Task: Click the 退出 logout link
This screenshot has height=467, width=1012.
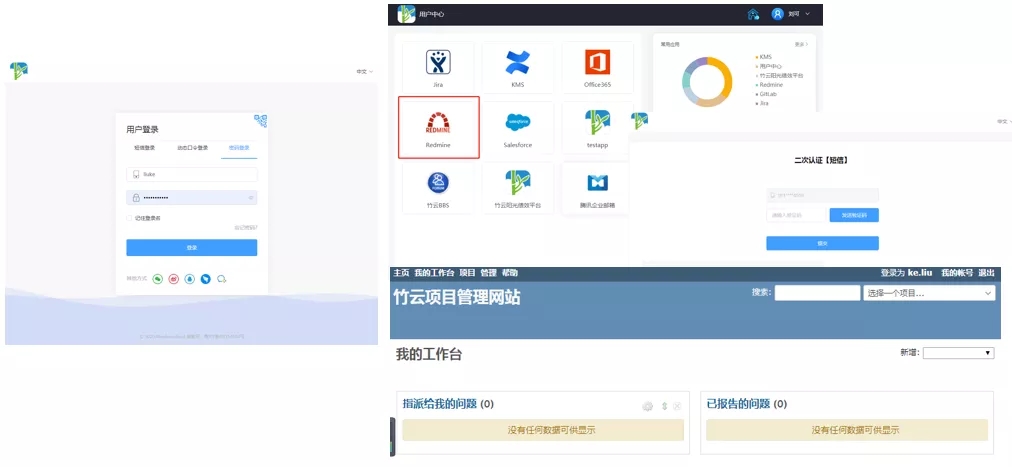Action: coord(986,273)
